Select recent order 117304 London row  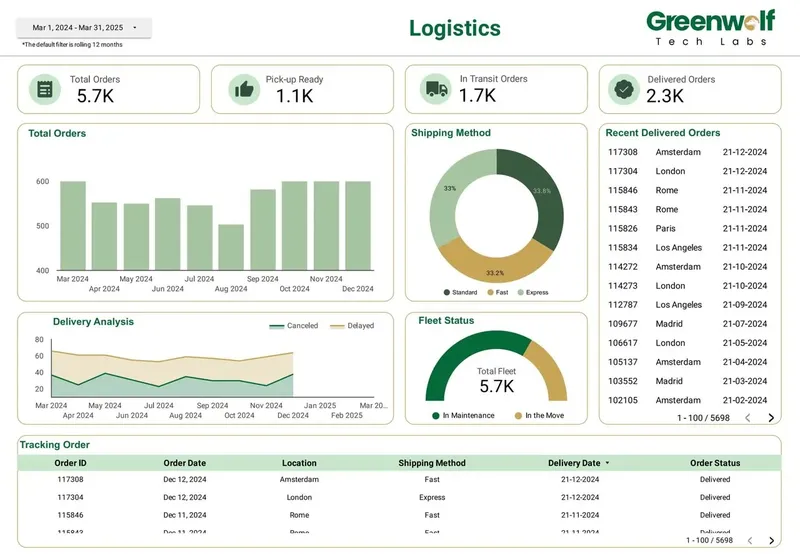point(687,171)
